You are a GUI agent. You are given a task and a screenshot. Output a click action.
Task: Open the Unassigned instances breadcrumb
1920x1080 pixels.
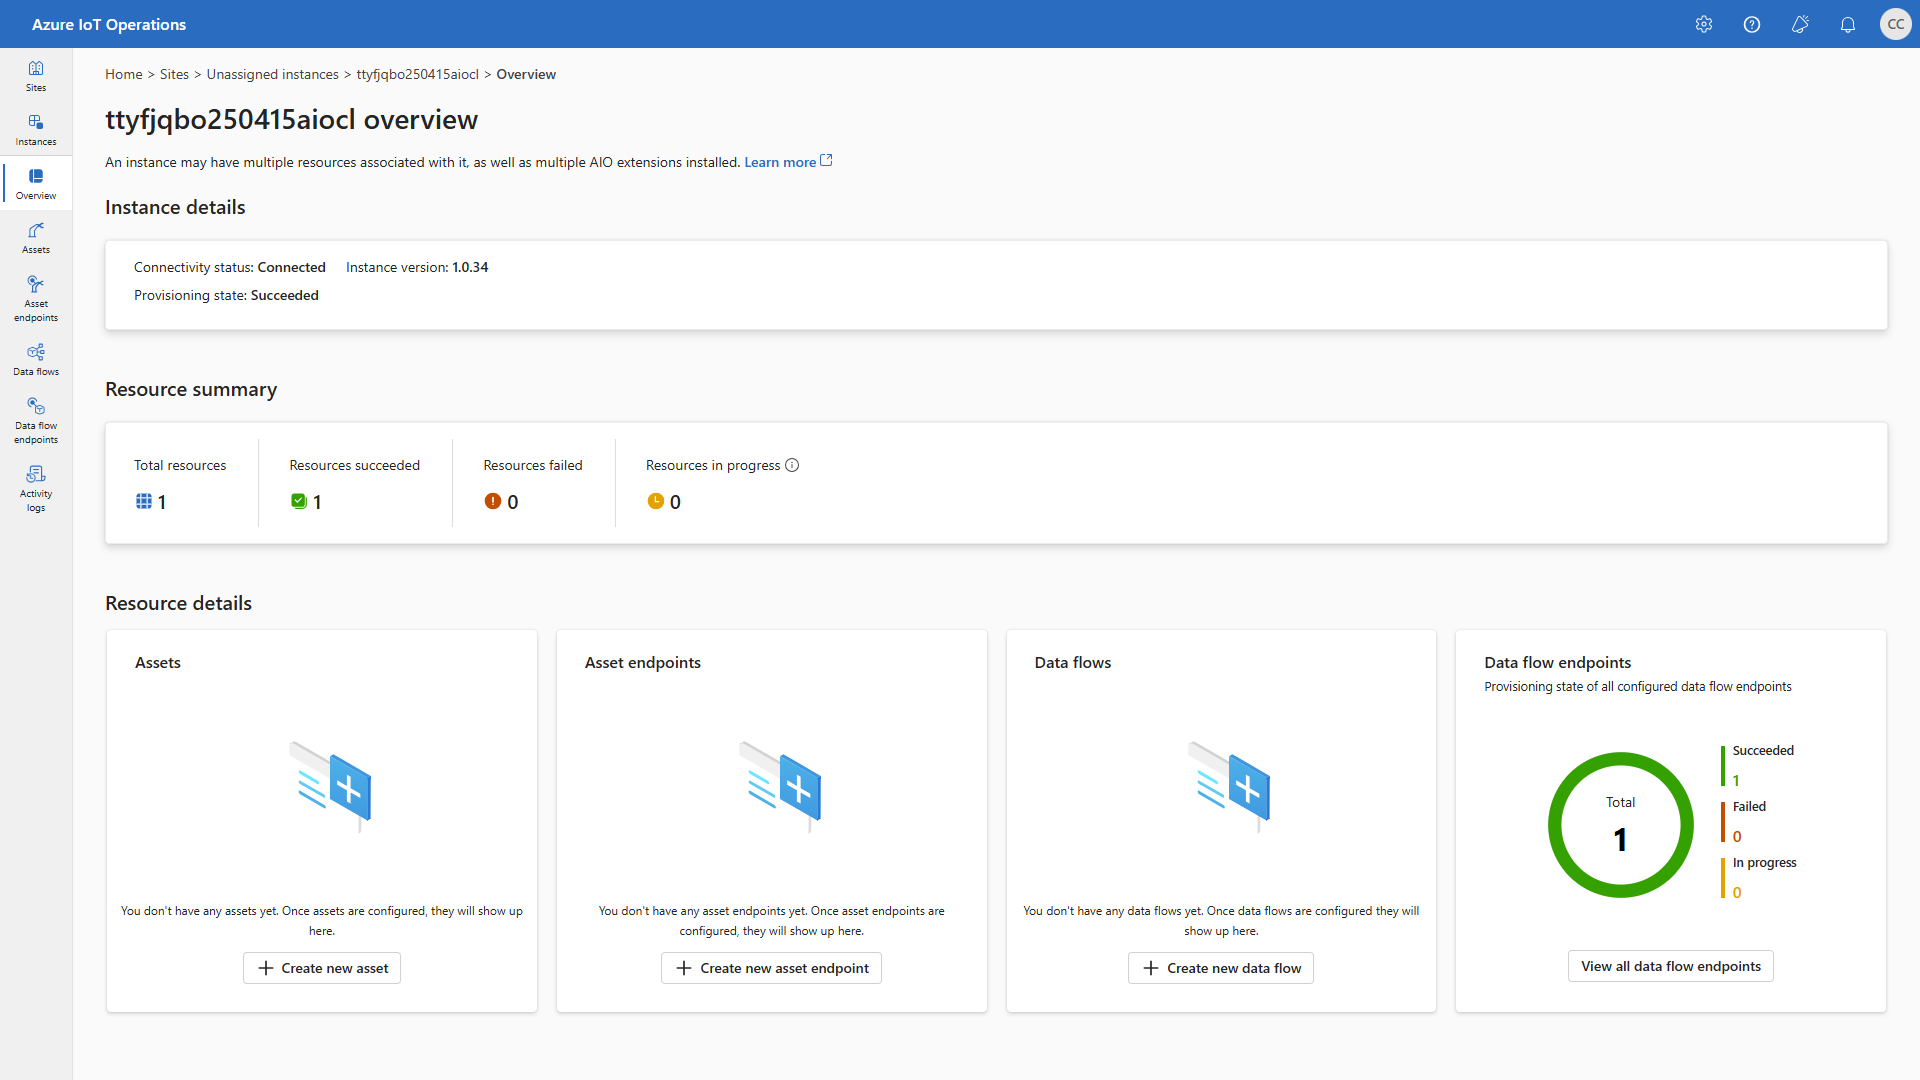click(x=273, y=74)
